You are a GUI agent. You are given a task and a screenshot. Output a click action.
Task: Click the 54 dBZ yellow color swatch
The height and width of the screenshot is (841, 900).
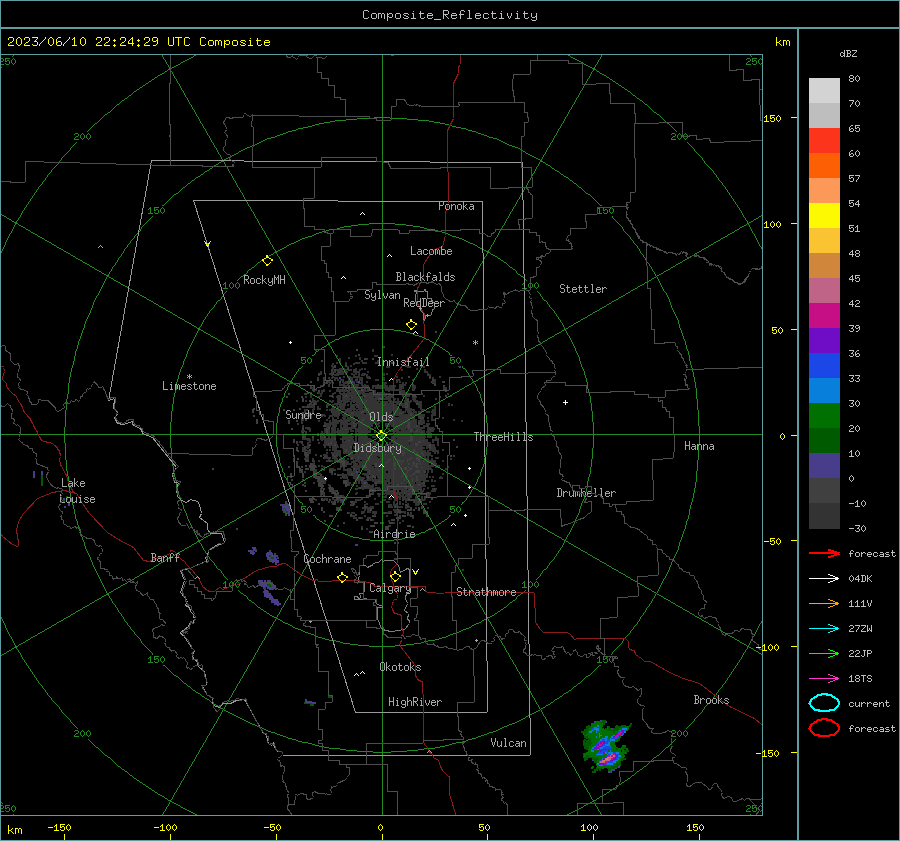point(824,215)
